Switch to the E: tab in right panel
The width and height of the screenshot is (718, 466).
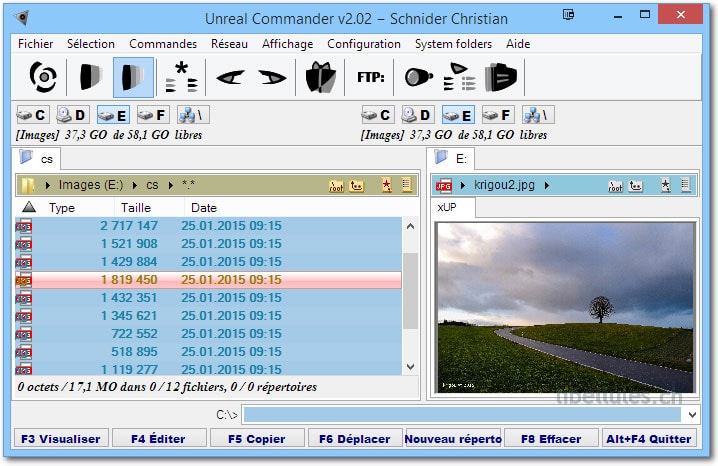(451, 159)
